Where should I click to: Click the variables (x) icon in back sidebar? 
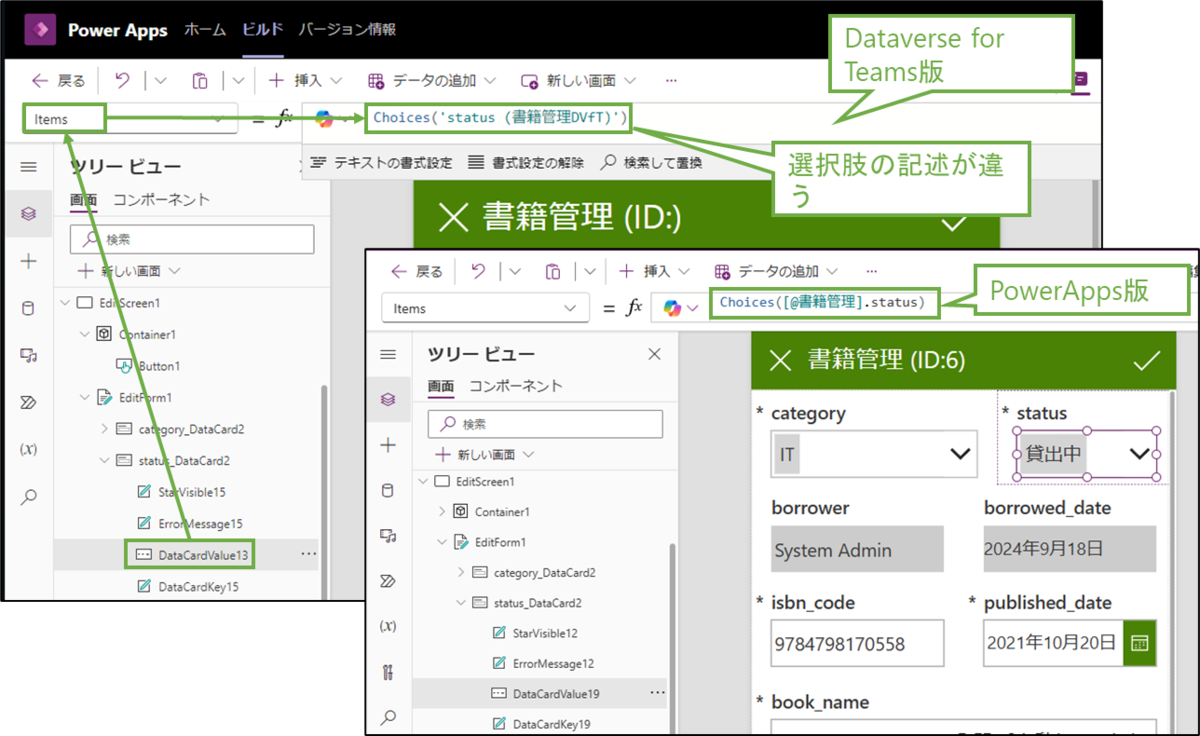tap(28, 449)
